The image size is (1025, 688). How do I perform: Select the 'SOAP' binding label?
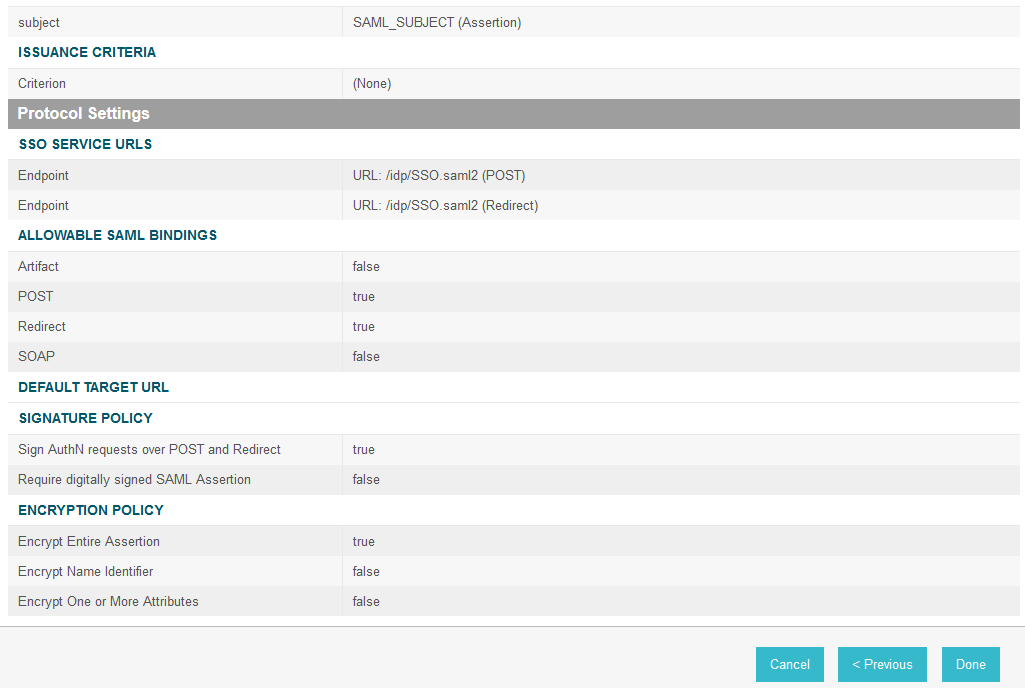(x=37, y=356)
